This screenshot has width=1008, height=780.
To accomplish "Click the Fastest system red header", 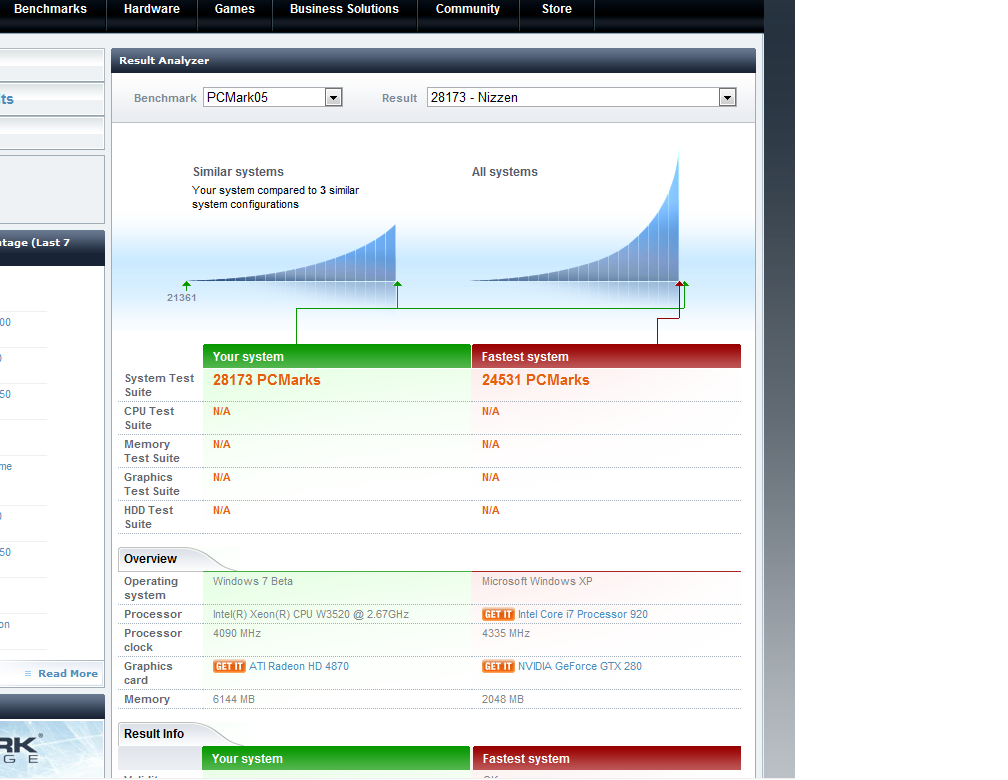I will coord(606,356).
